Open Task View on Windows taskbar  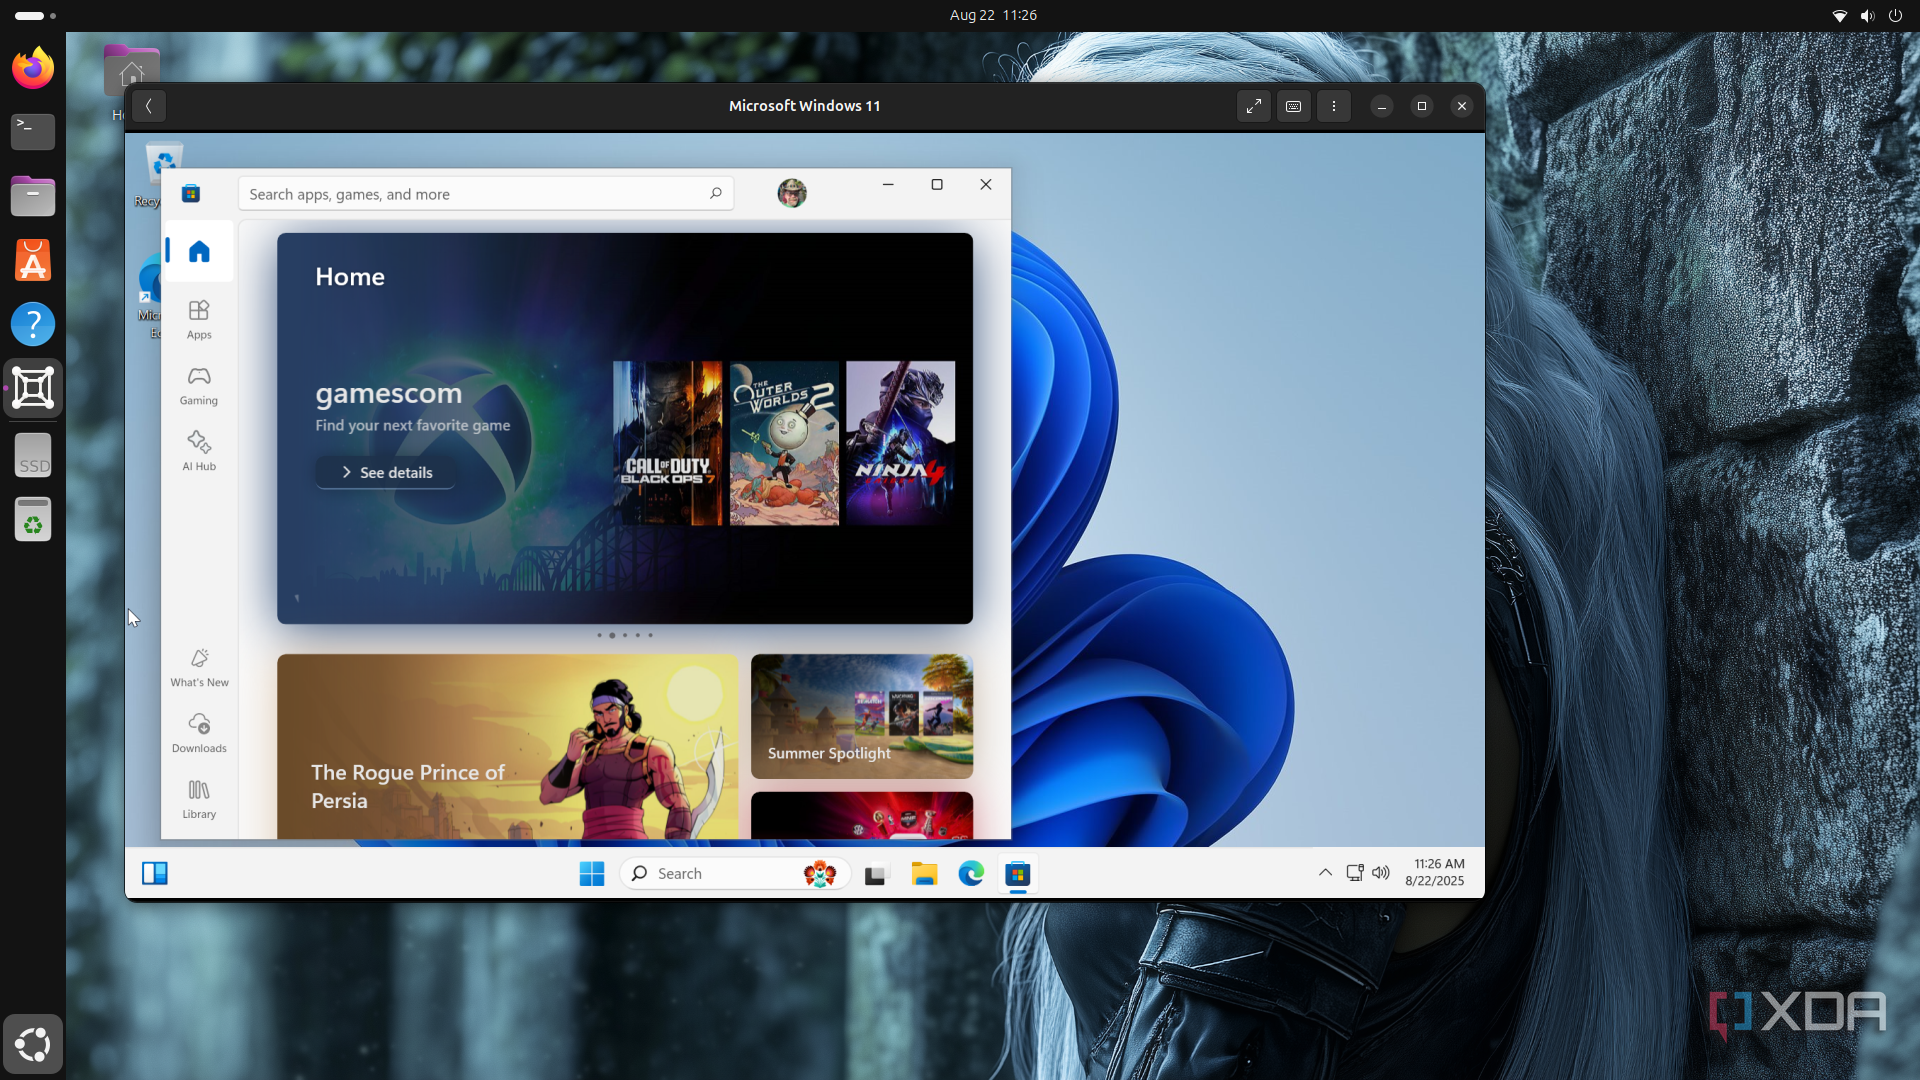pos(877,874)
